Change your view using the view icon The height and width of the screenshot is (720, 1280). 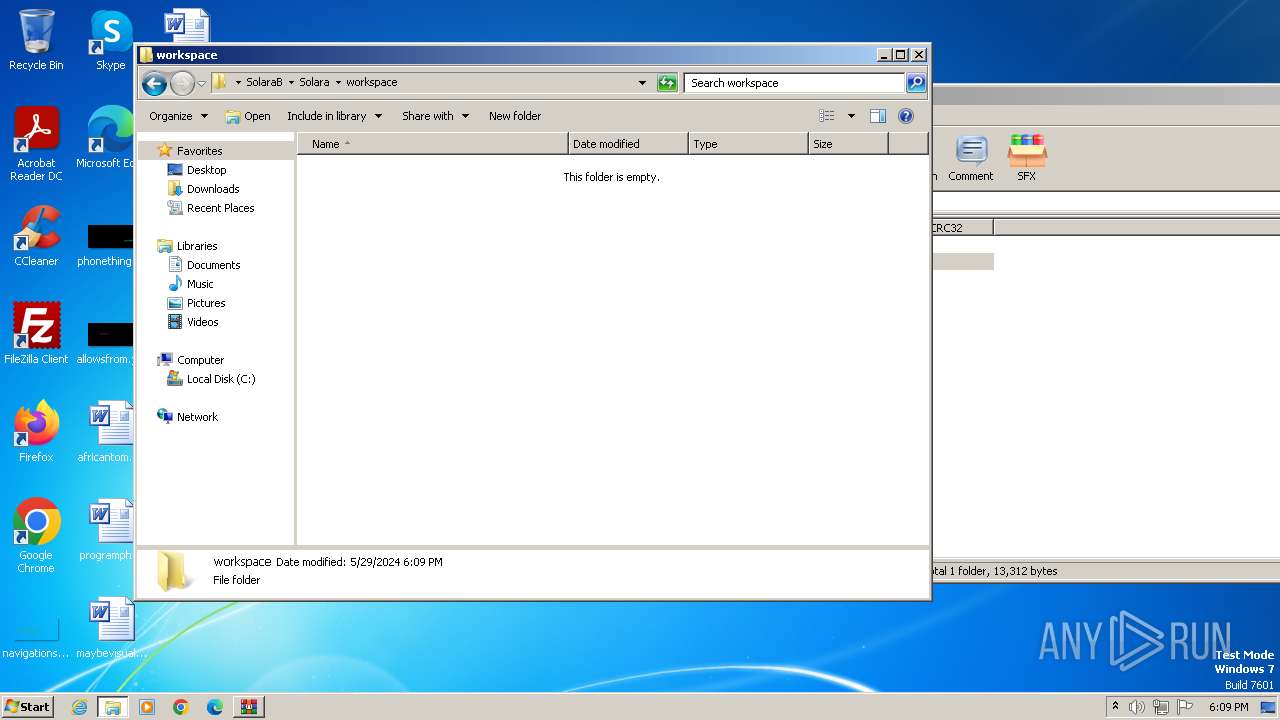click(827, 116)
